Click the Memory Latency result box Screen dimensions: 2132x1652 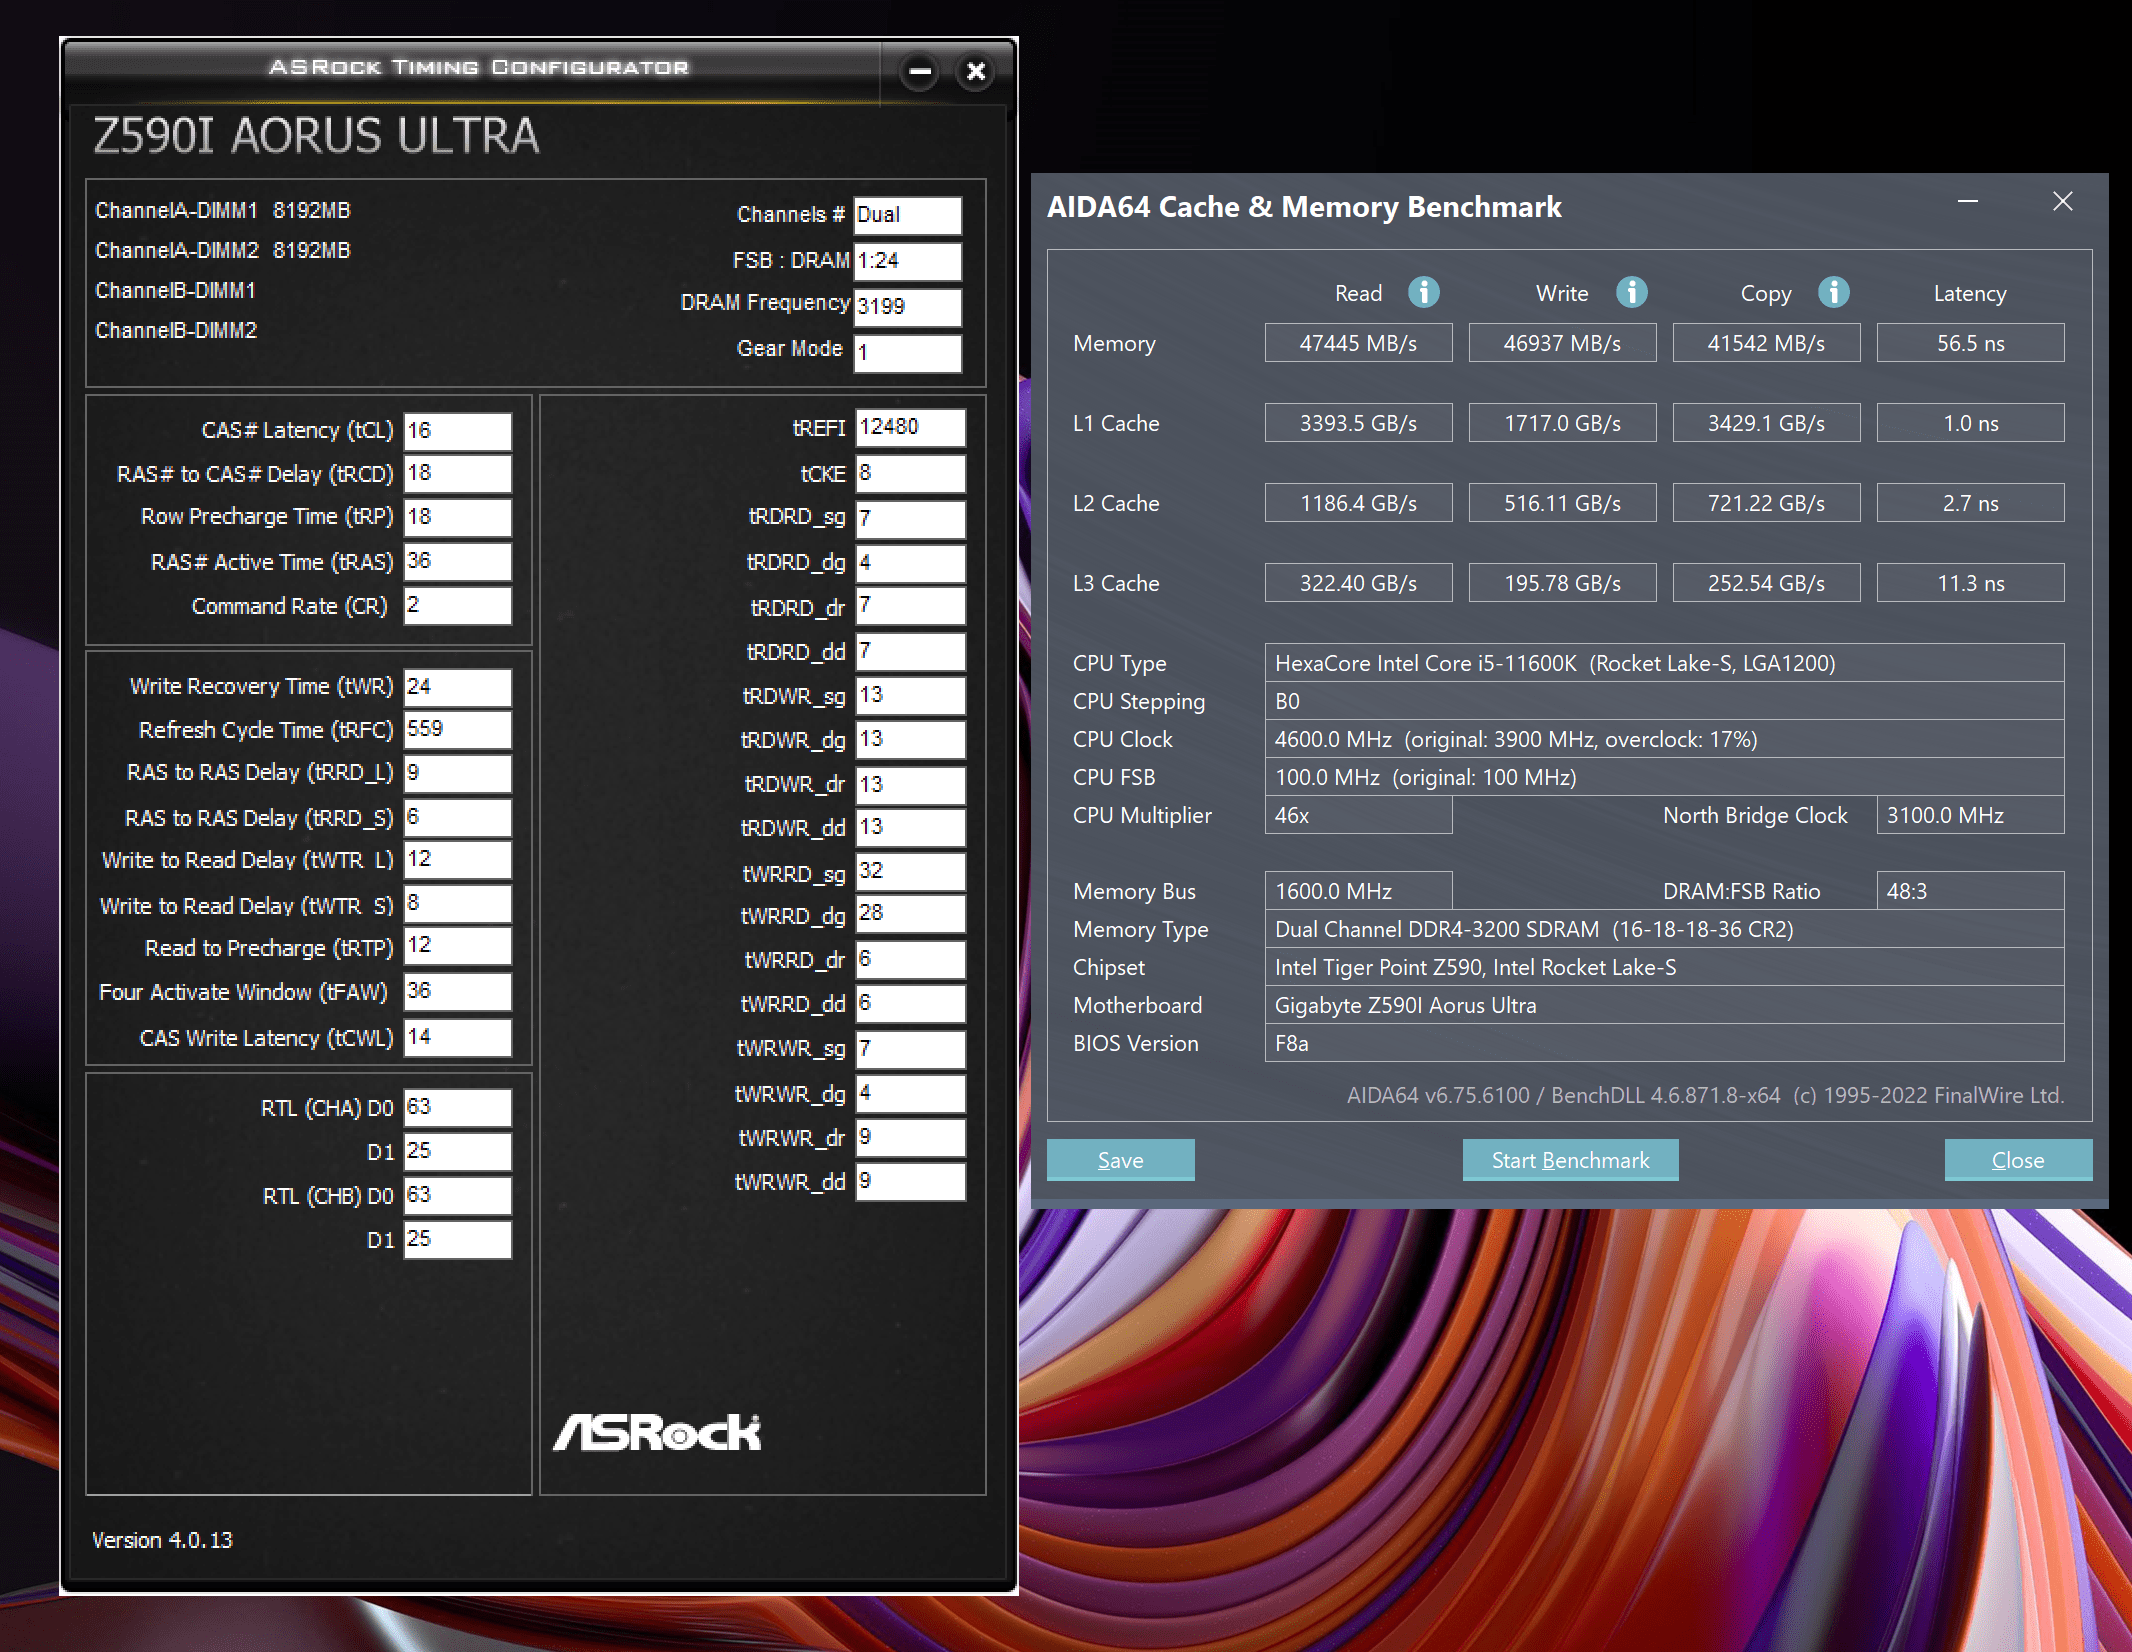click(x=1969, y=343)
